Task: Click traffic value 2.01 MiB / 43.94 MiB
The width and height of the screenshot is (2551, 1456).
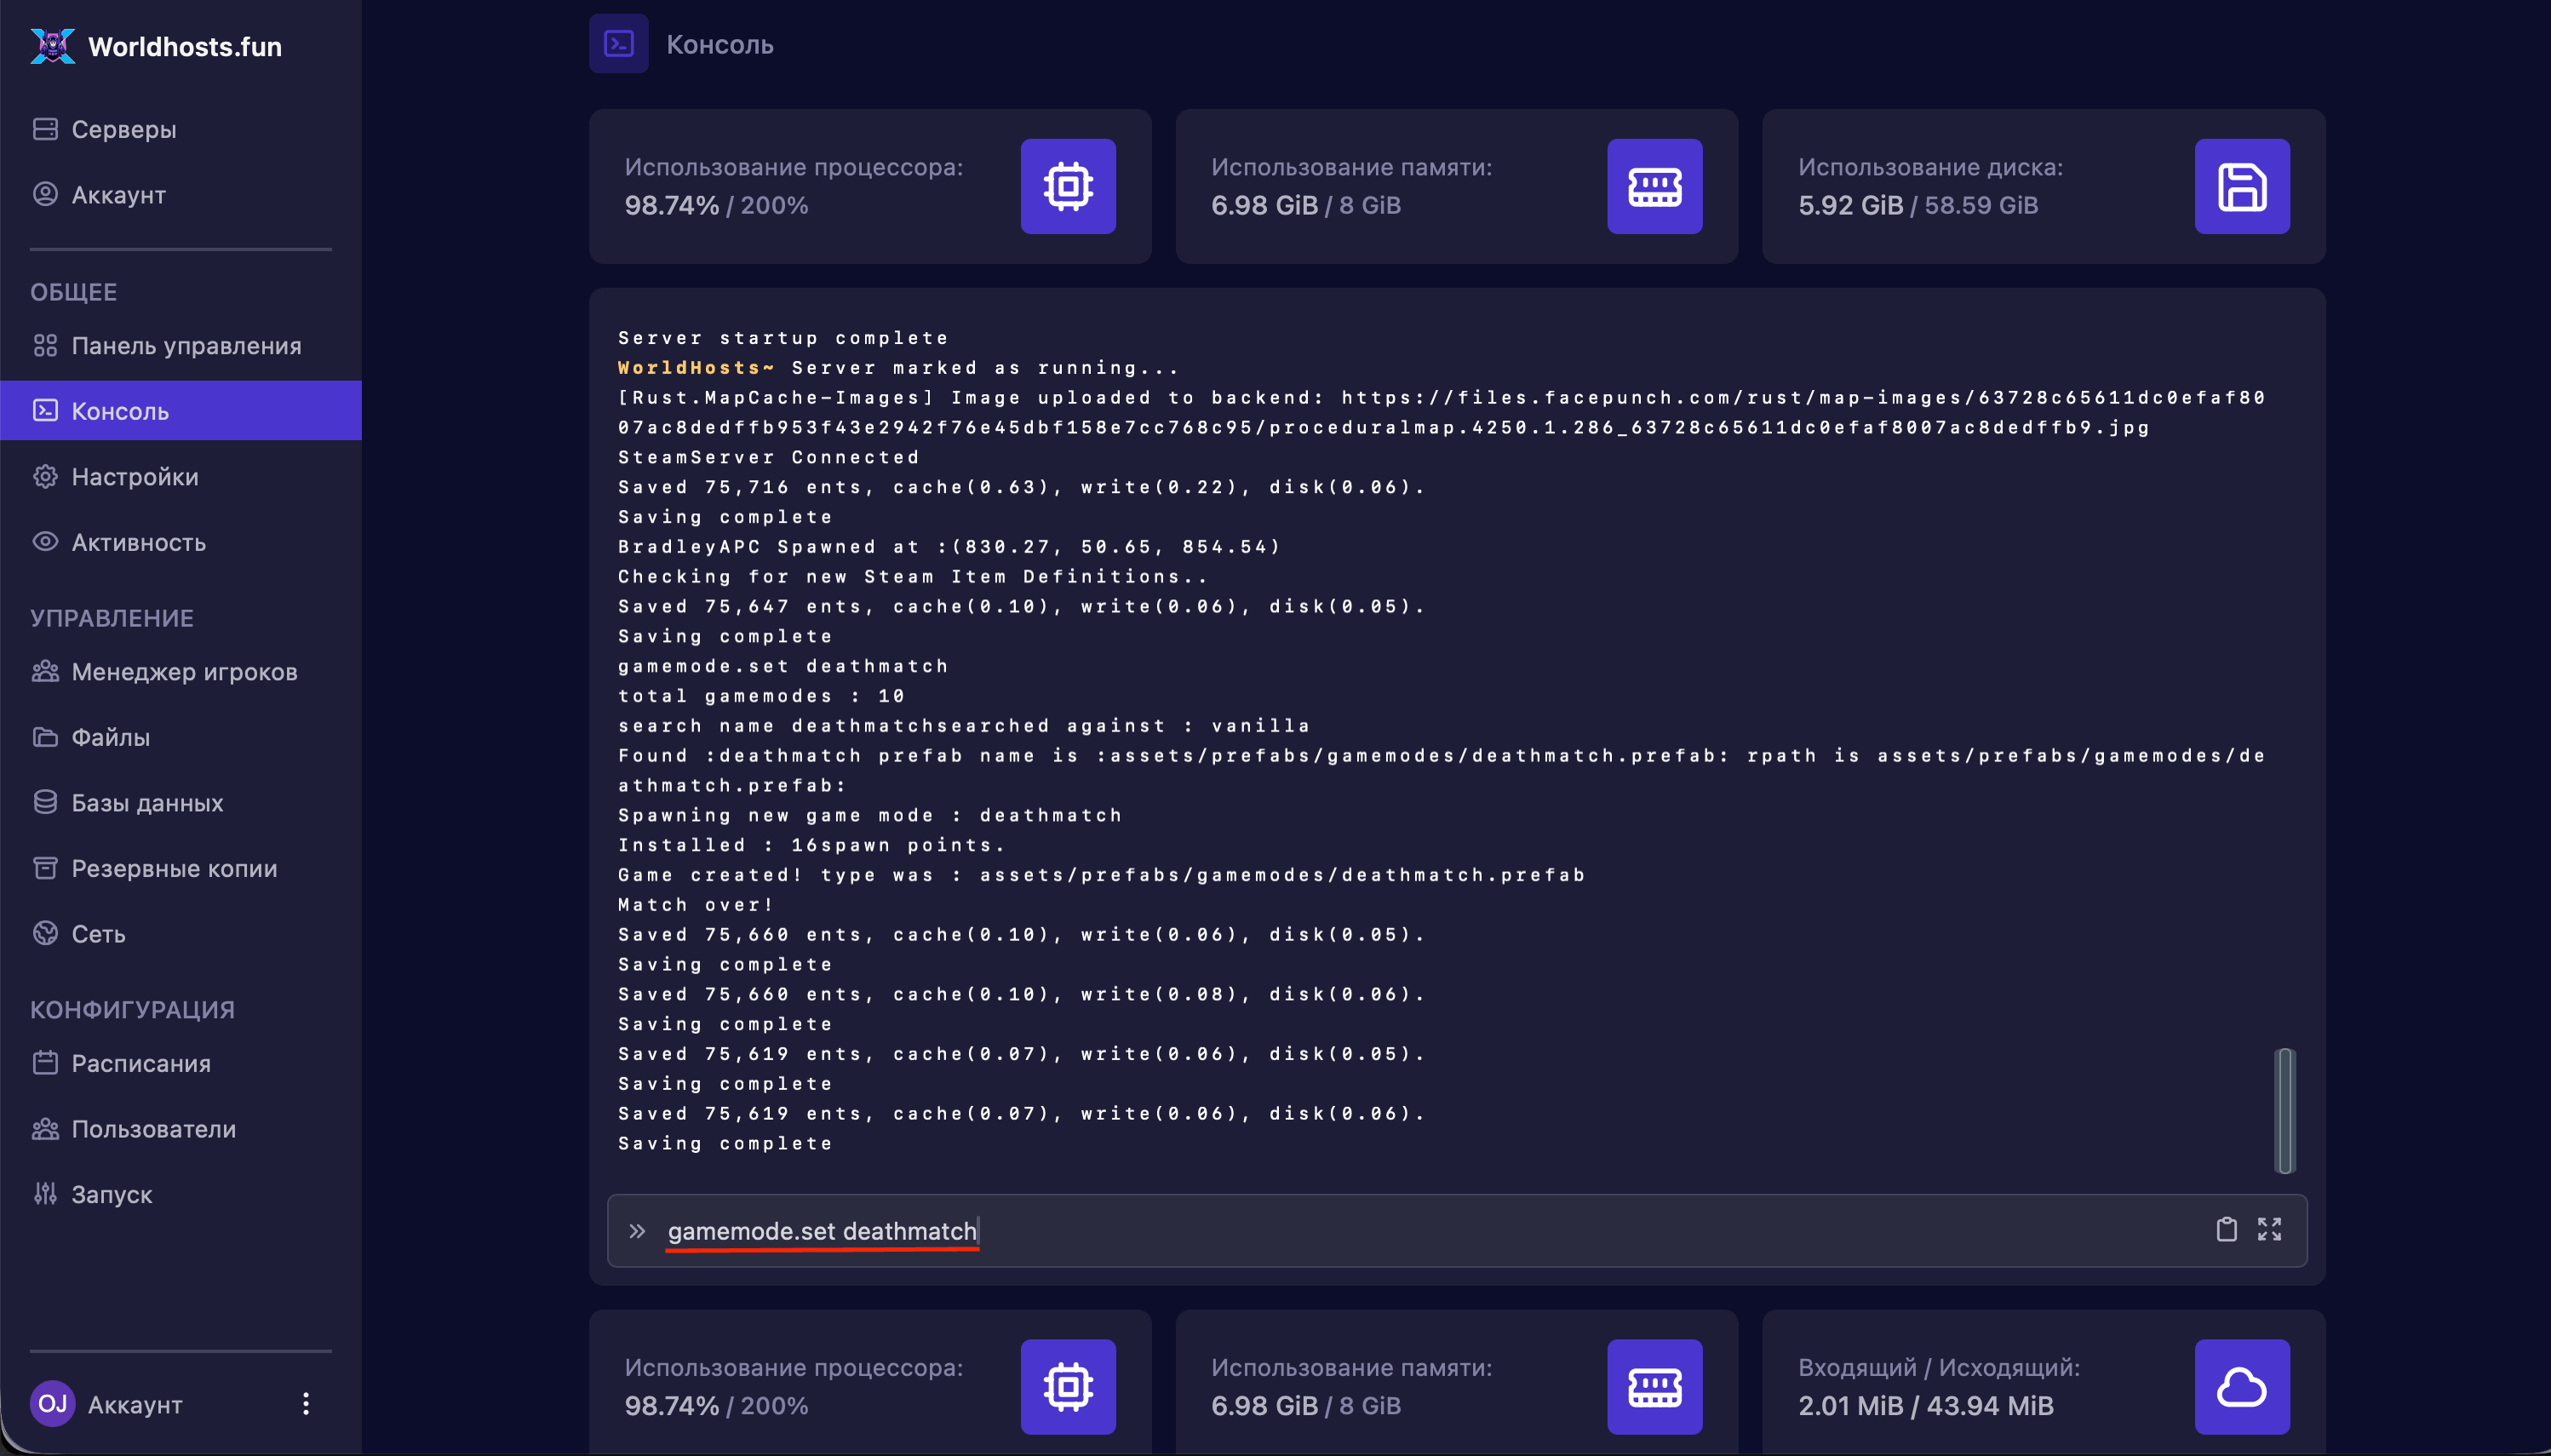Action: pyautogui.click(x=1925, y=1405)
